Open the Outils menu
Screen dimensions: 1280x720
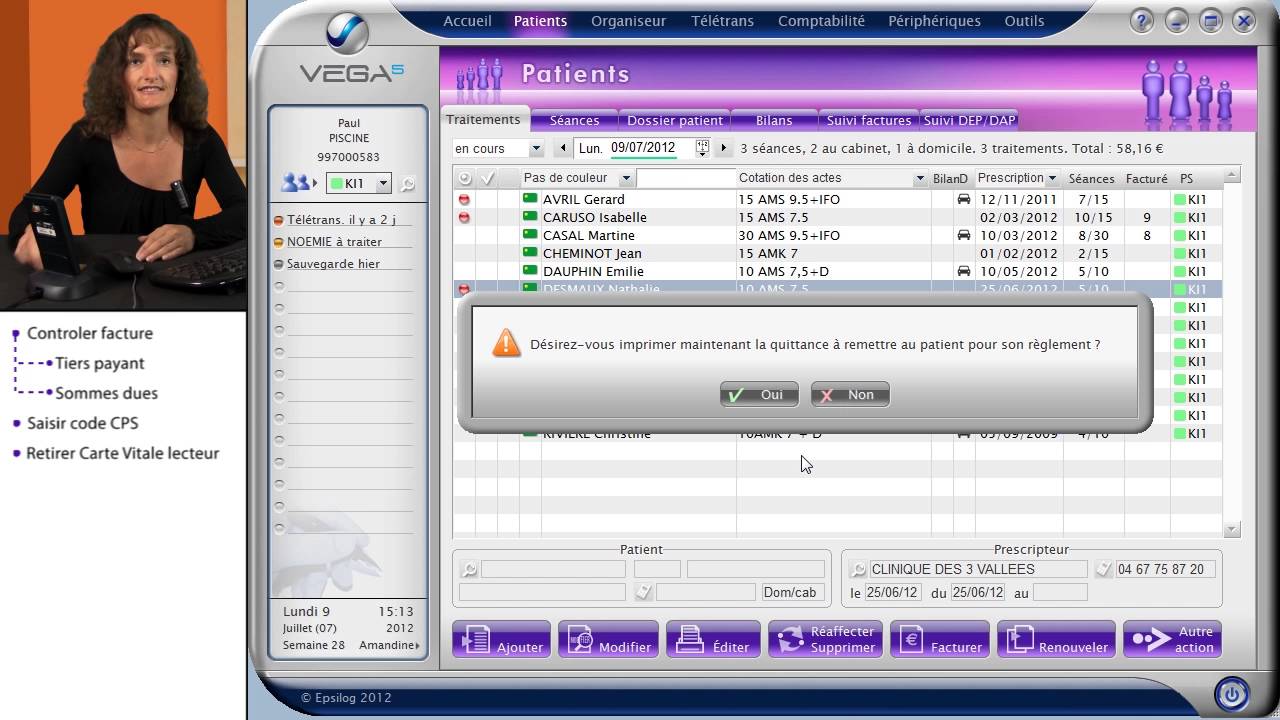1024,20
